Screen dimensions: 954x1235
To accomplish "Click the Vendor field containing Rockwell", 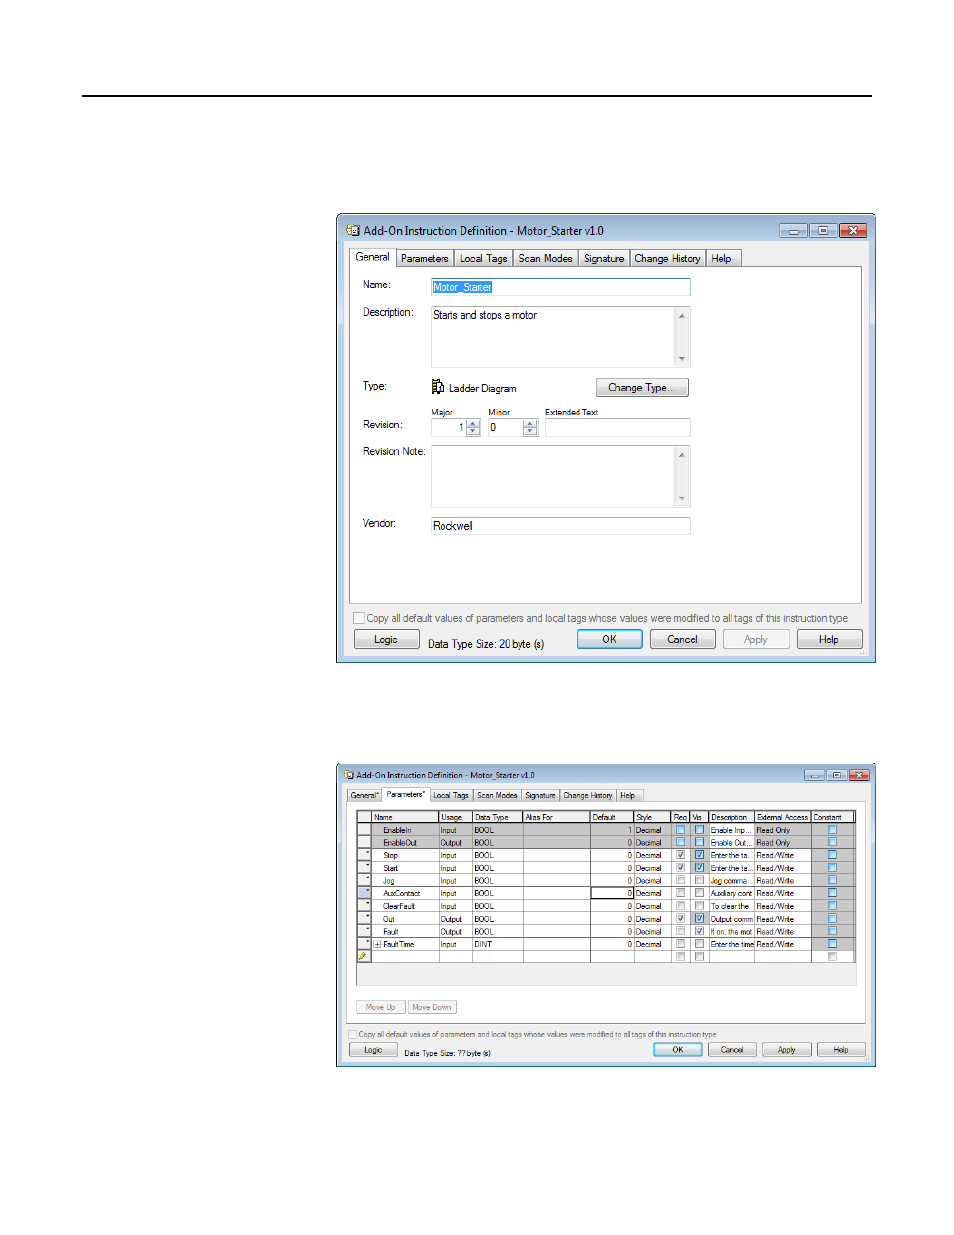I will 560,526.
